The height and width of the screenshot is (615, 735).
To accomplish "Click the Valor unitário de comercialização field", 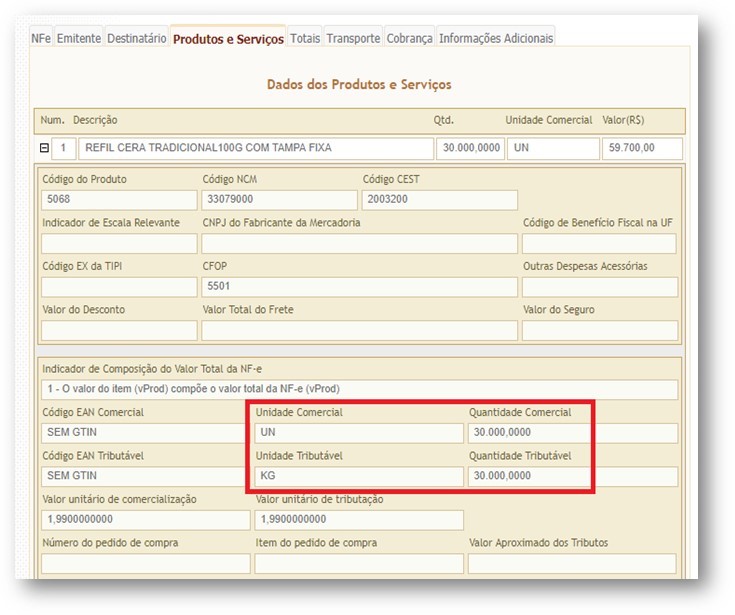I will point(145,520).
